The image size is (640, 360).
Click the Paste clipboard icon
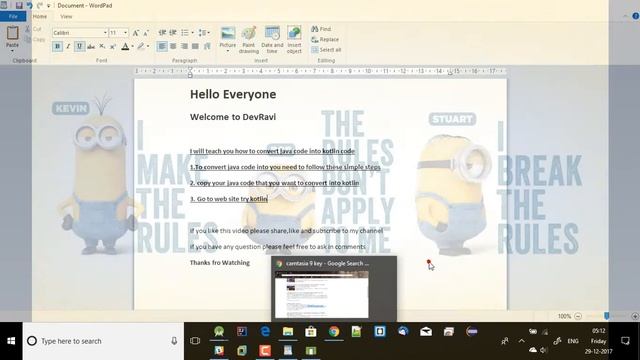click(x=12, y=33)
